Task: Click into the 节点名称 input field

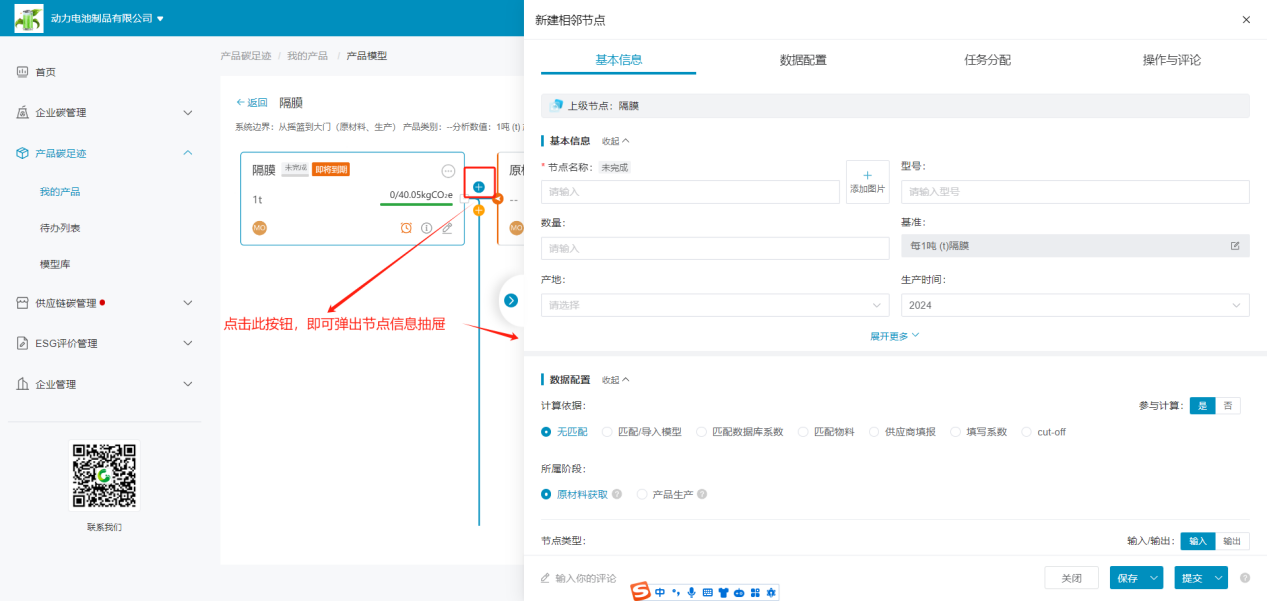Action: pos(690,191)
